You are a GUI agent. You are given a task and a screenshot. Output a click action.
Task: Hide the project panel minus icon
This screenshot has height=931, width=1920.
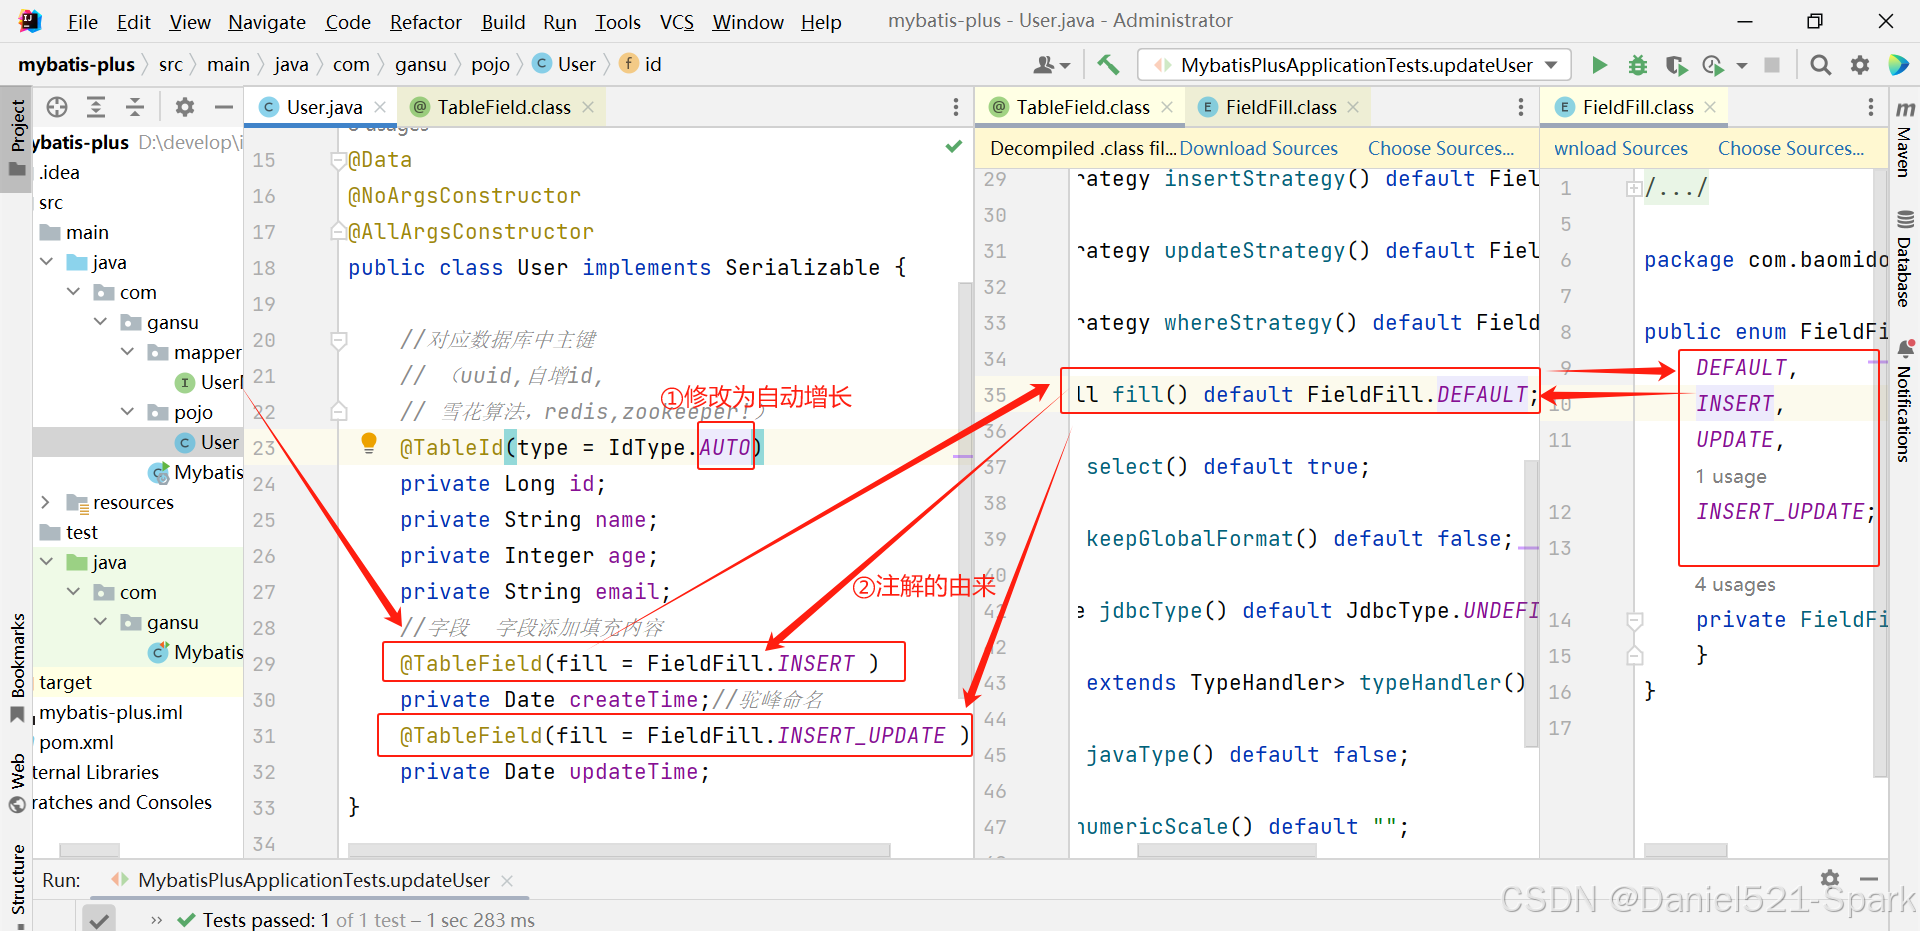tap(224, 107)
